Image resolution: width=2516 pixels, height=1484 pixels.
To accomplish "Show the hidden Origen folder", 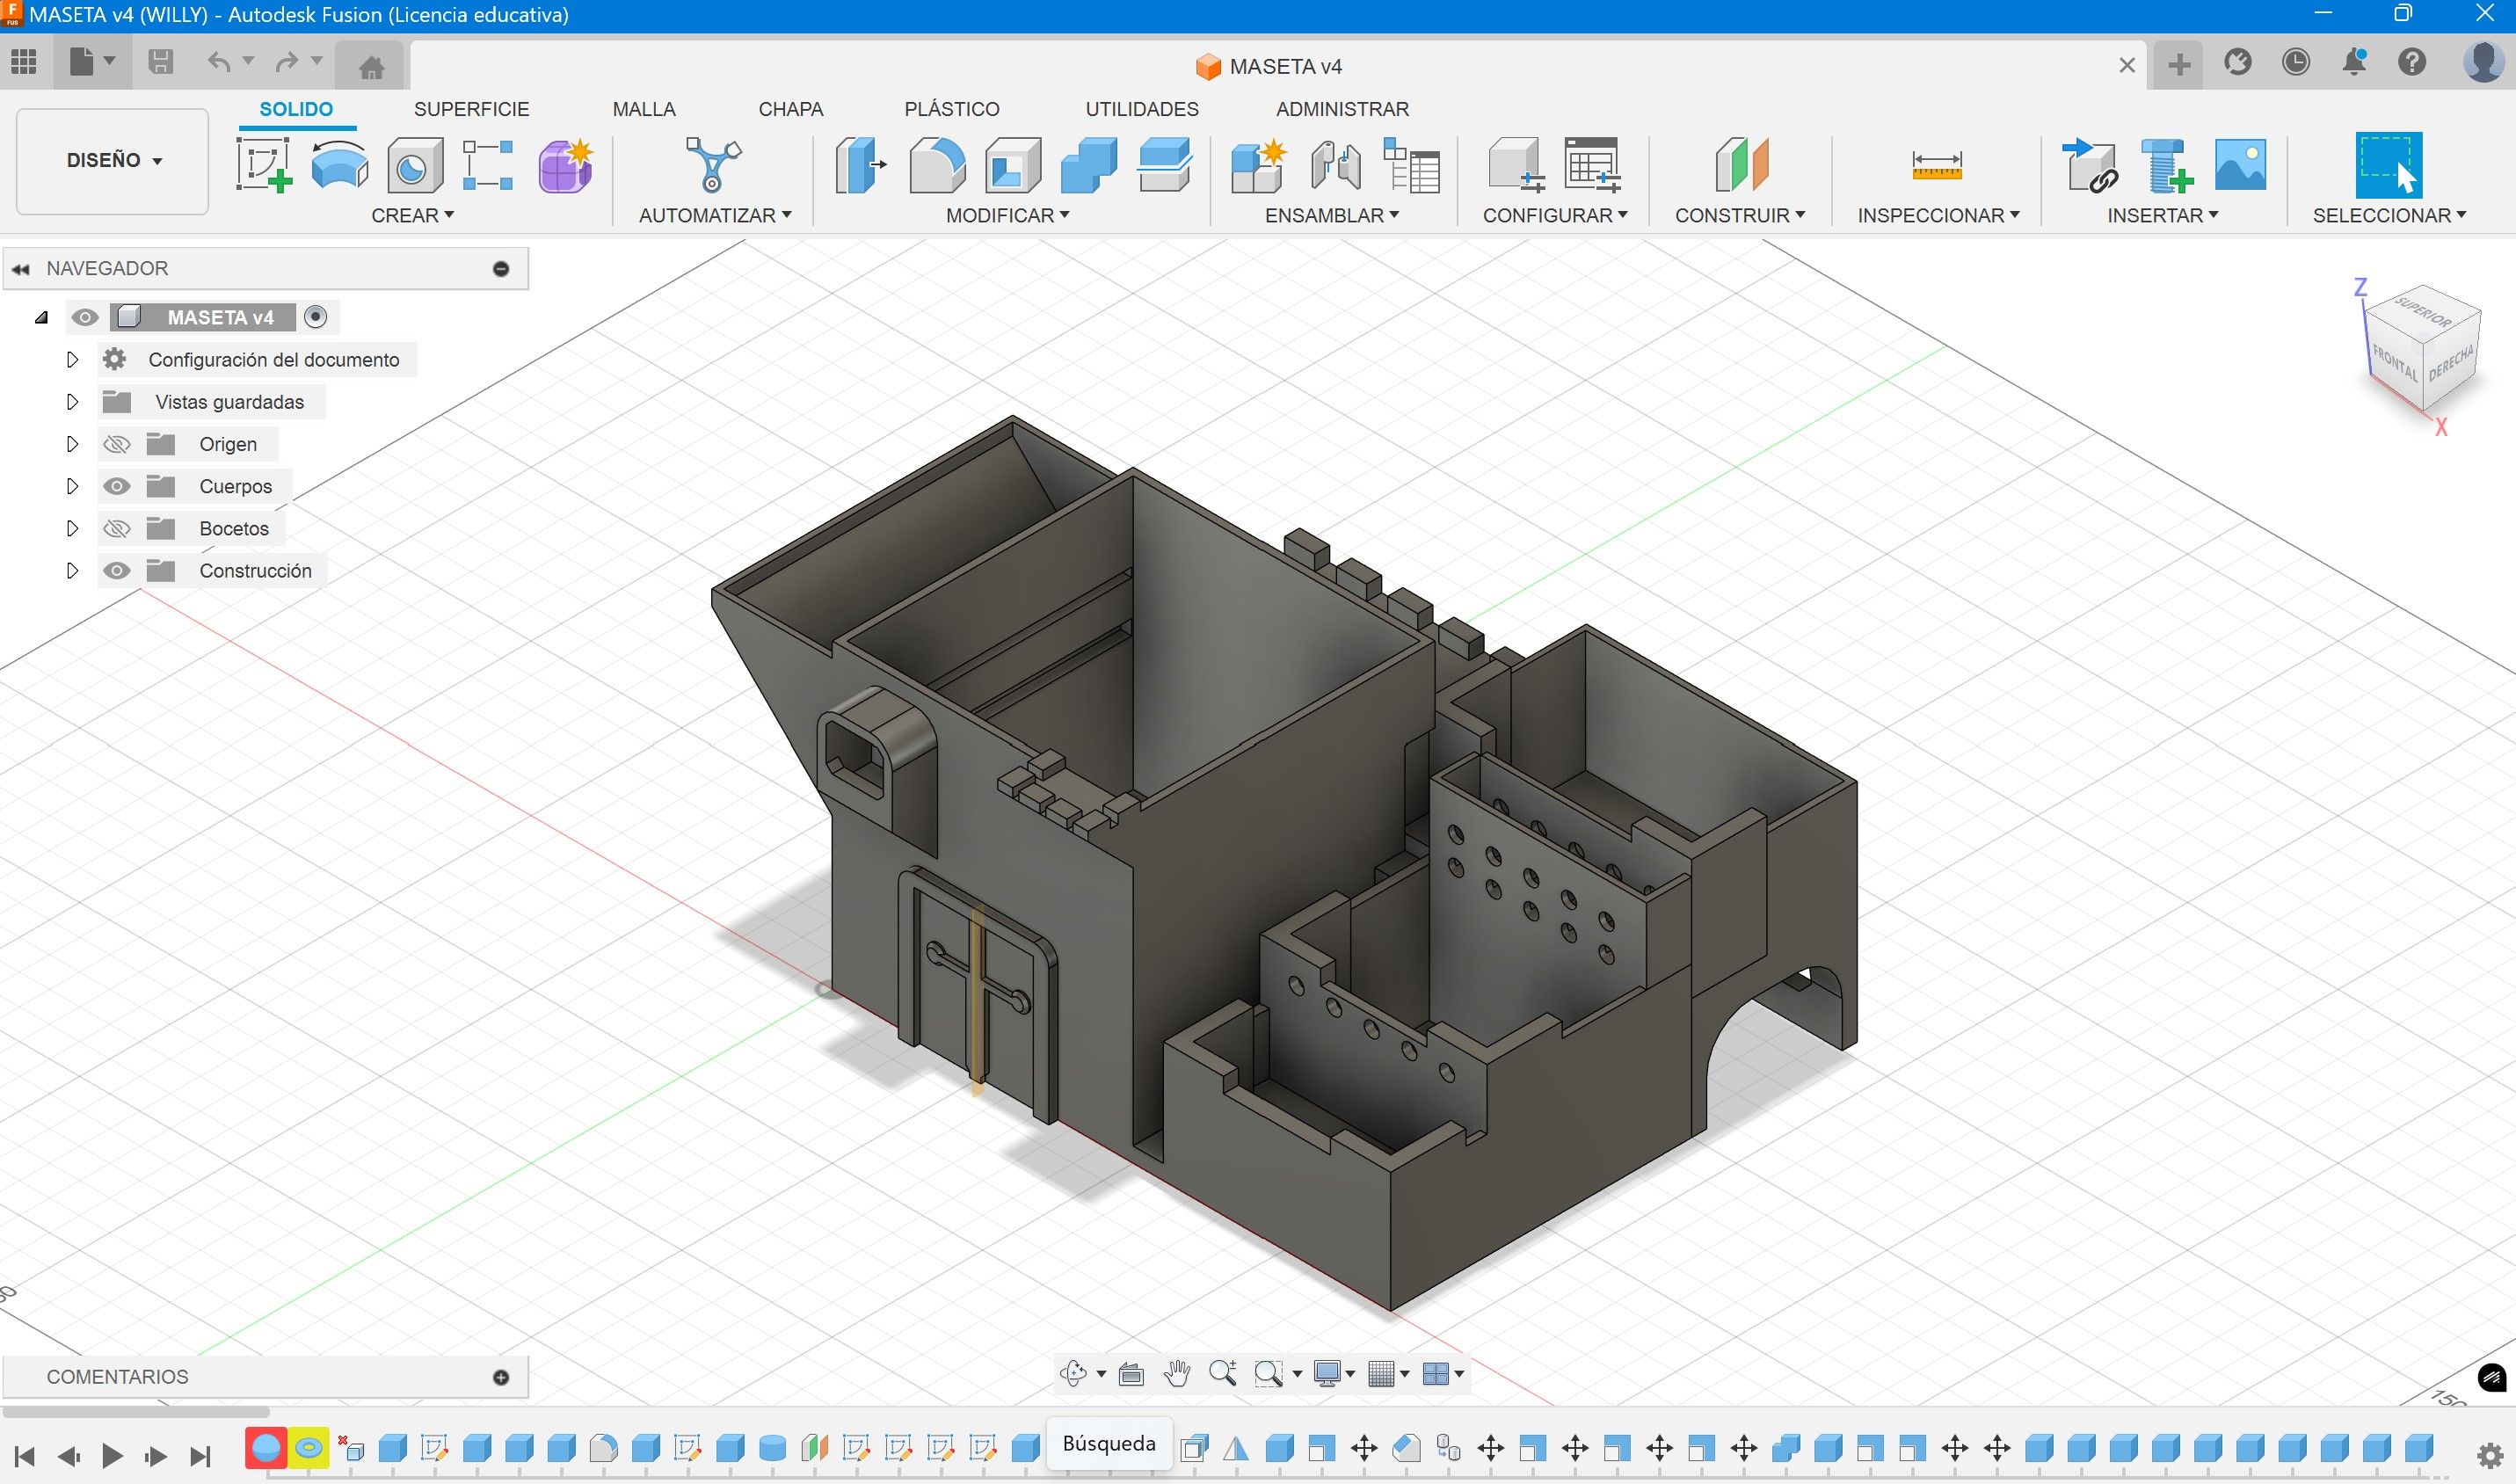I will [117, 444].
